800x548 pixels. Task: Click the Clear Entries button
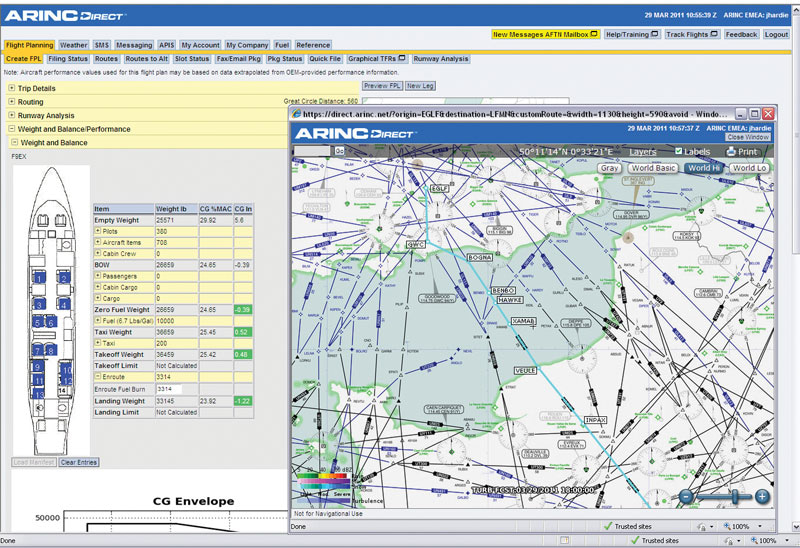(x=78, y=462)
